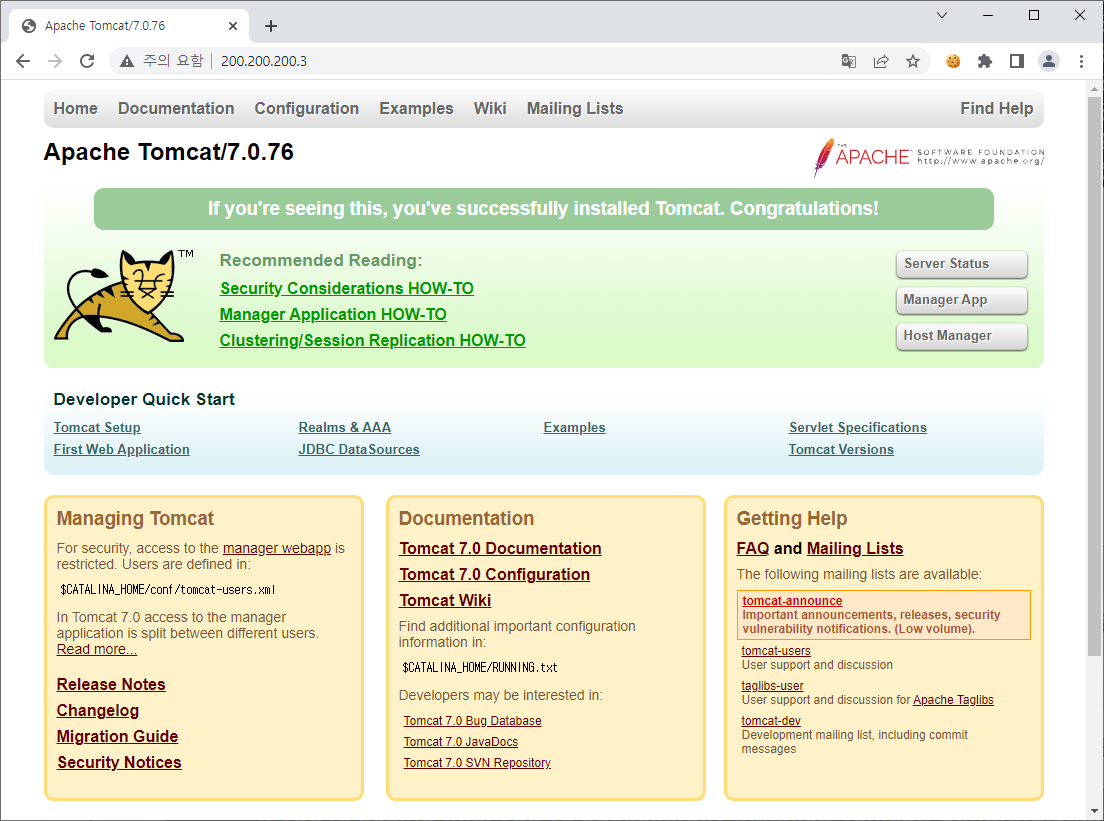Open the tomcat-dev mailing list link

(771, 721)
